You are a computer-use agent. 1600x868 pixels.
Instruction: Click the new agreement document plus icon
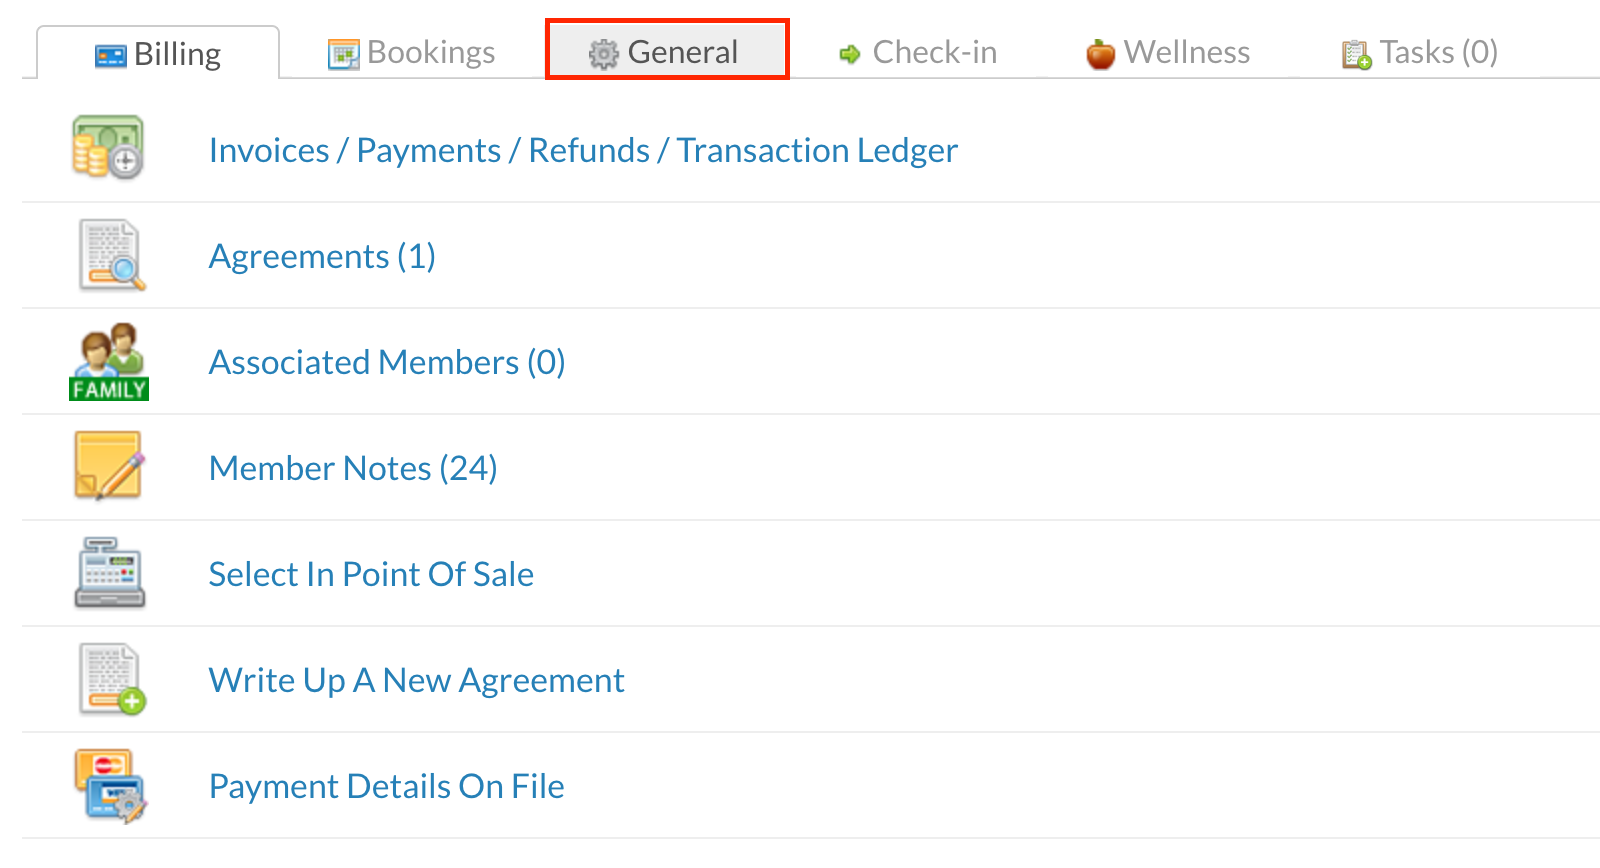pos(111,679)
